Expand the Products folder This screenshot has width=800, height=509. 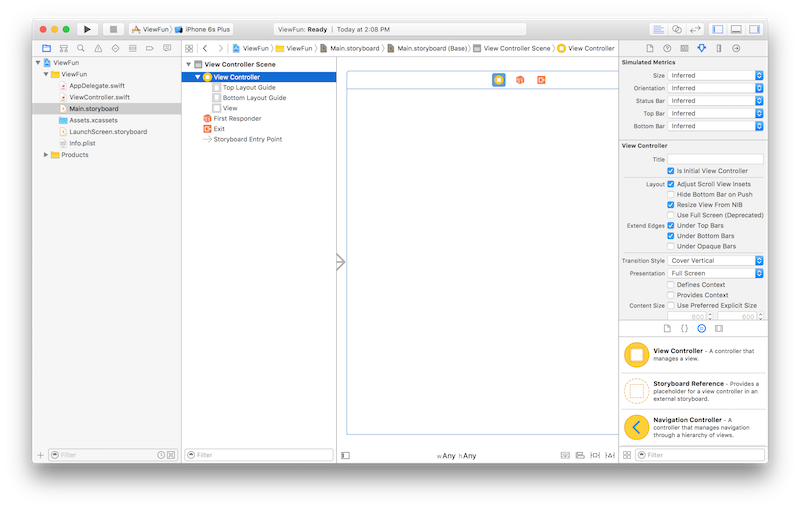[x=46, y=155]
